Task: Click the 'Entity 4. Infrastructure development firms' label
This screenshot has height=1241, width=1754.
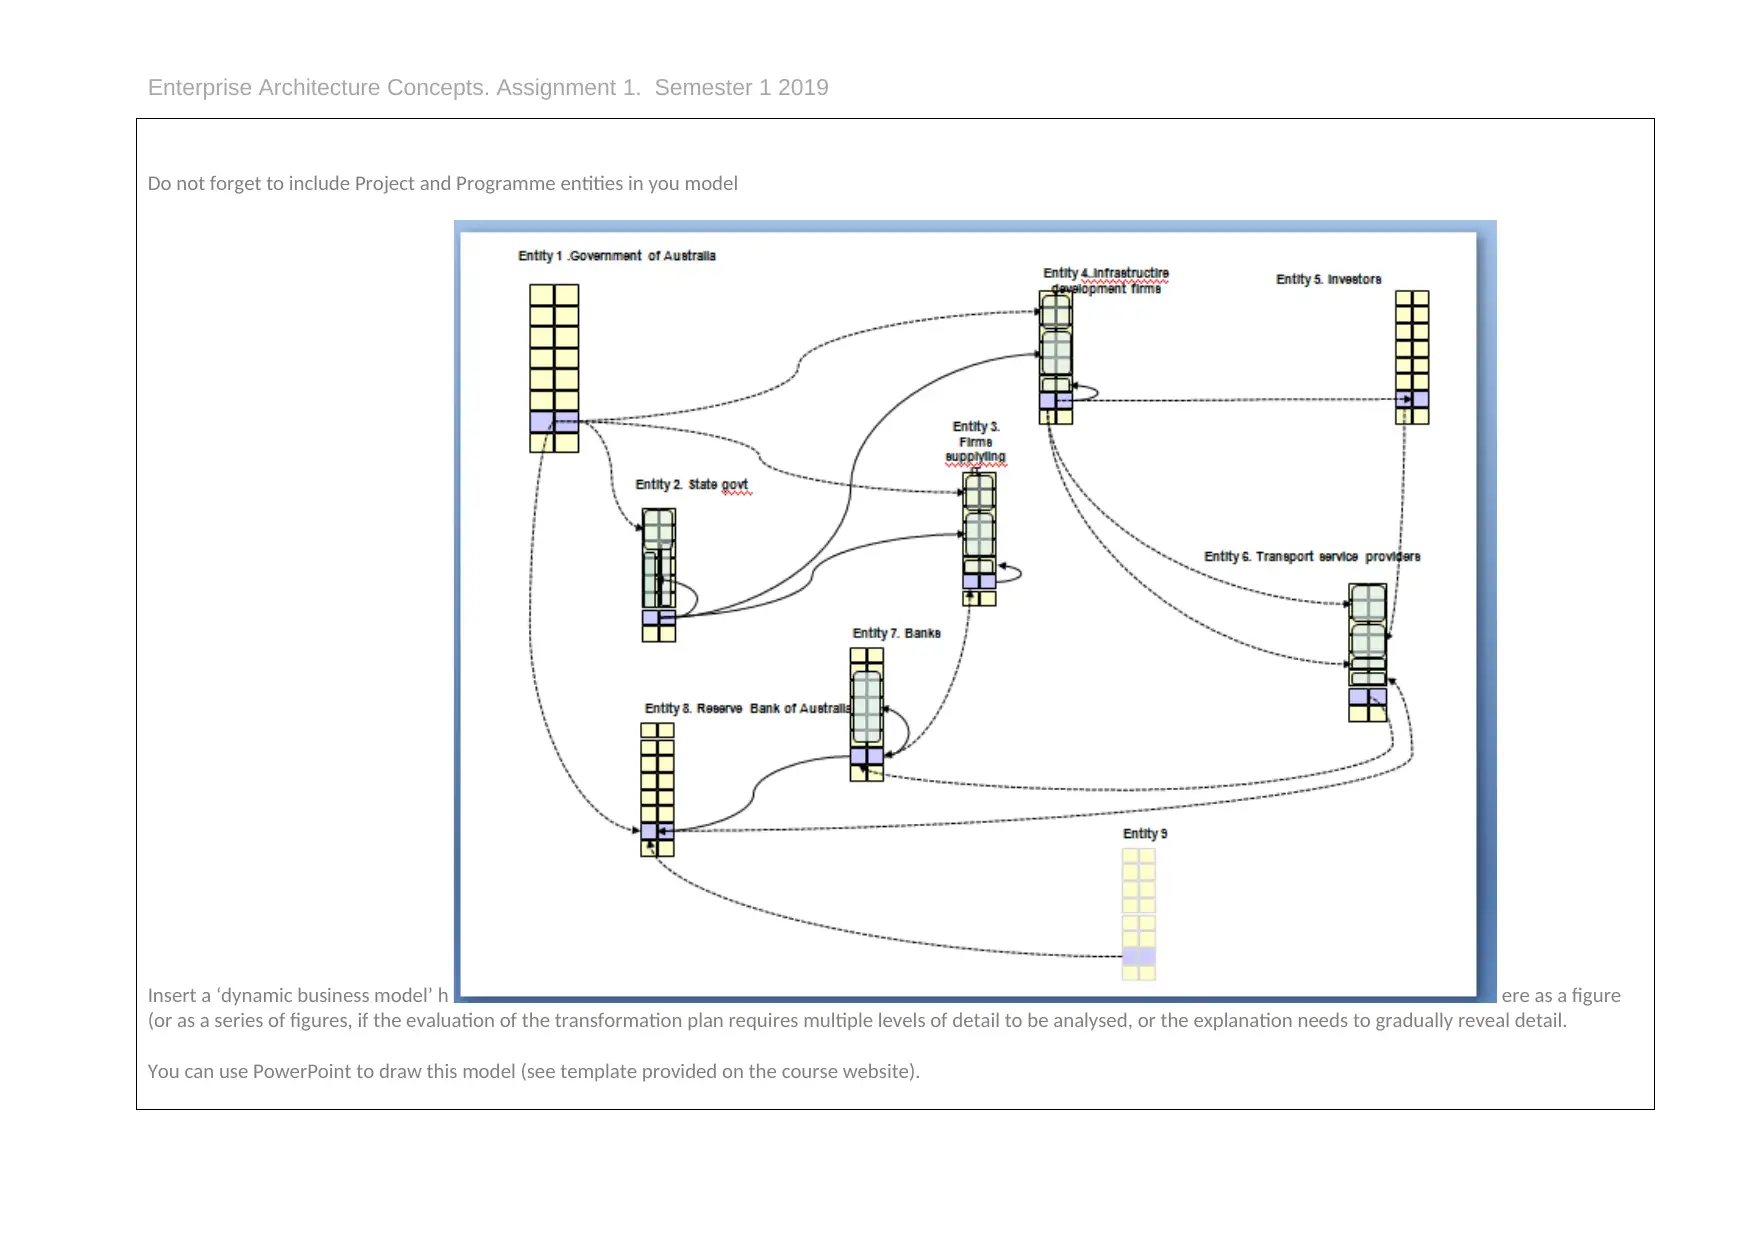Action: (x=1106, y=280)
